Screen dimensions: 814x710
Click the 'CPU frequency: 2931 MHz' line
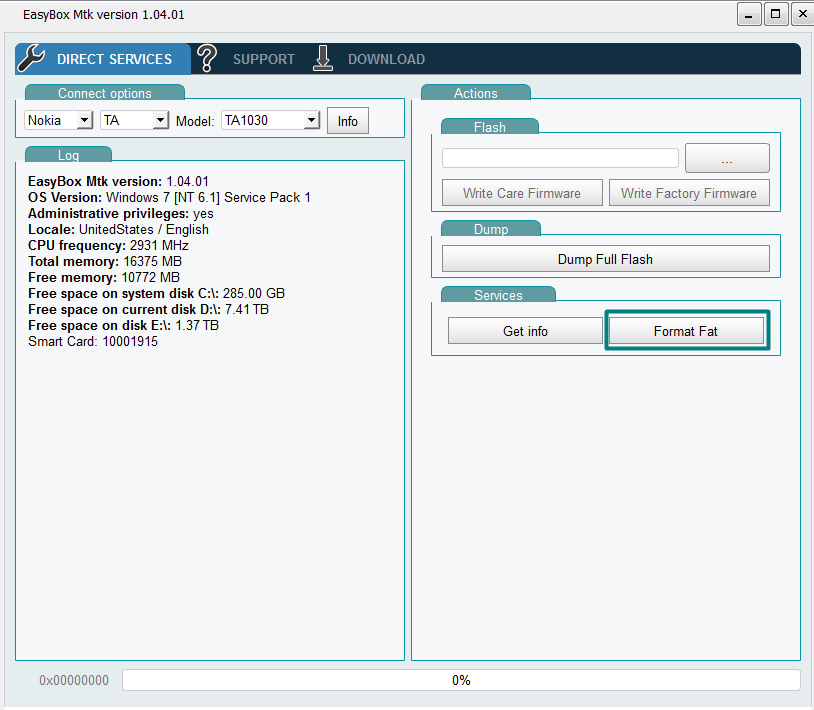tap(108, 245)
